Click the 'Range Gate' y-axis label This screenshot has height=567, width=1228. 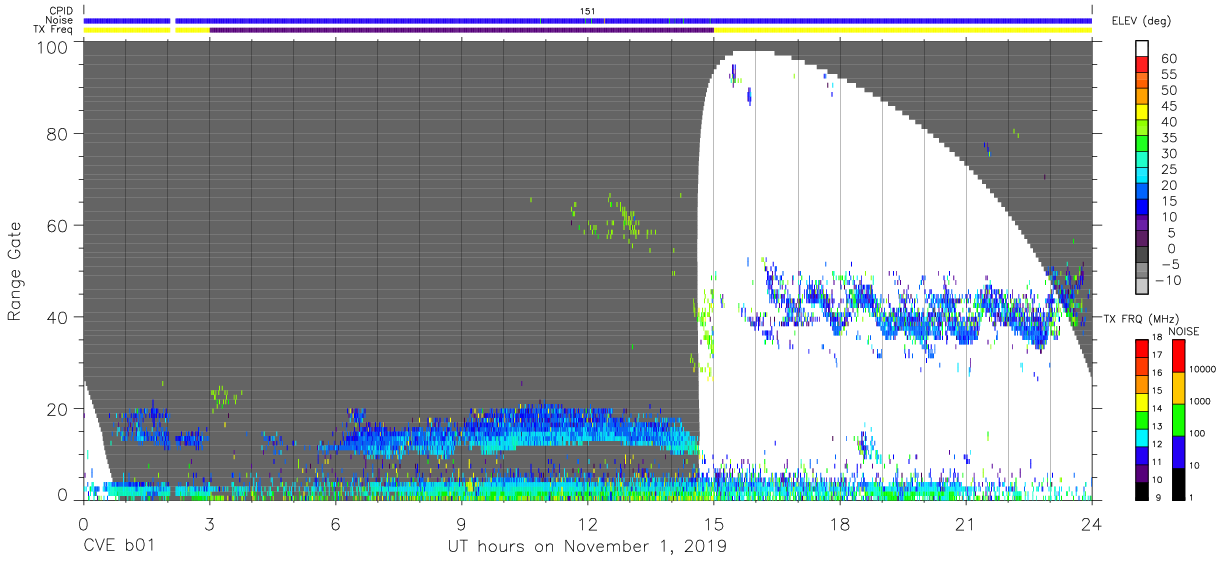click(15, 272)
